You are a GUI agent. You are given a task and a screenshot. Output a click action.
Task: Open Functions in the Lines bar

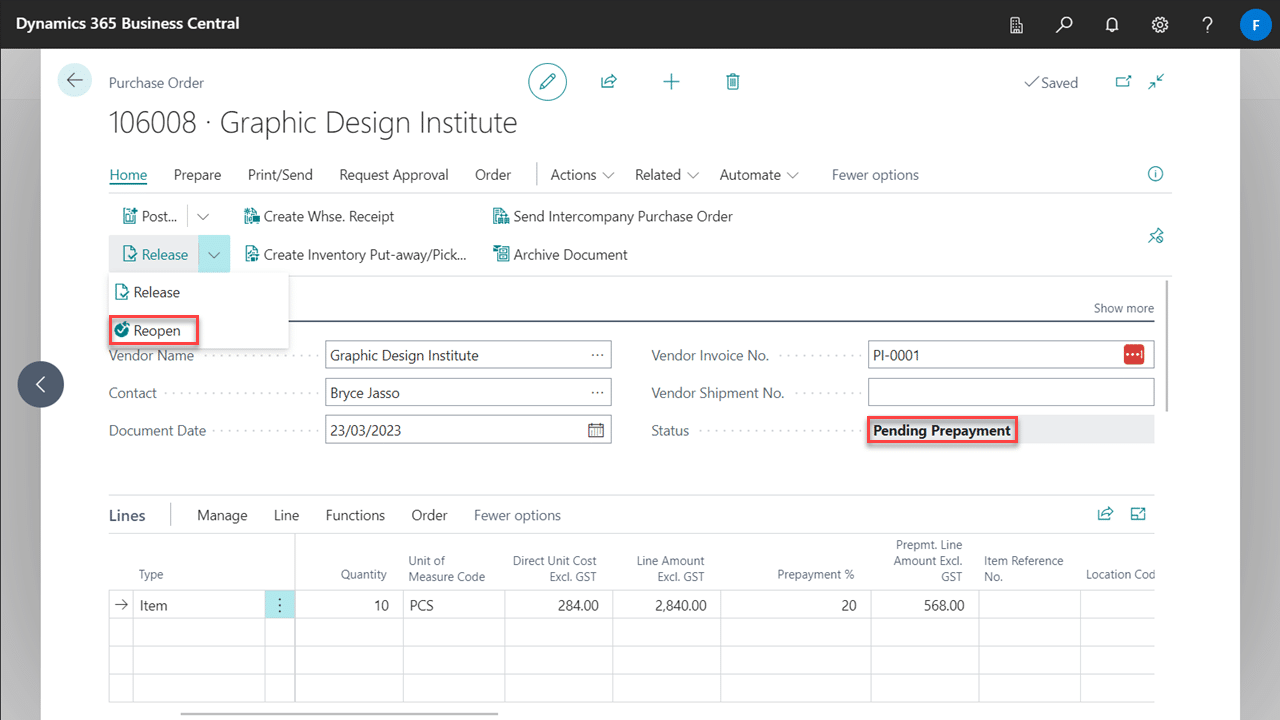click(x=355, y=515)
